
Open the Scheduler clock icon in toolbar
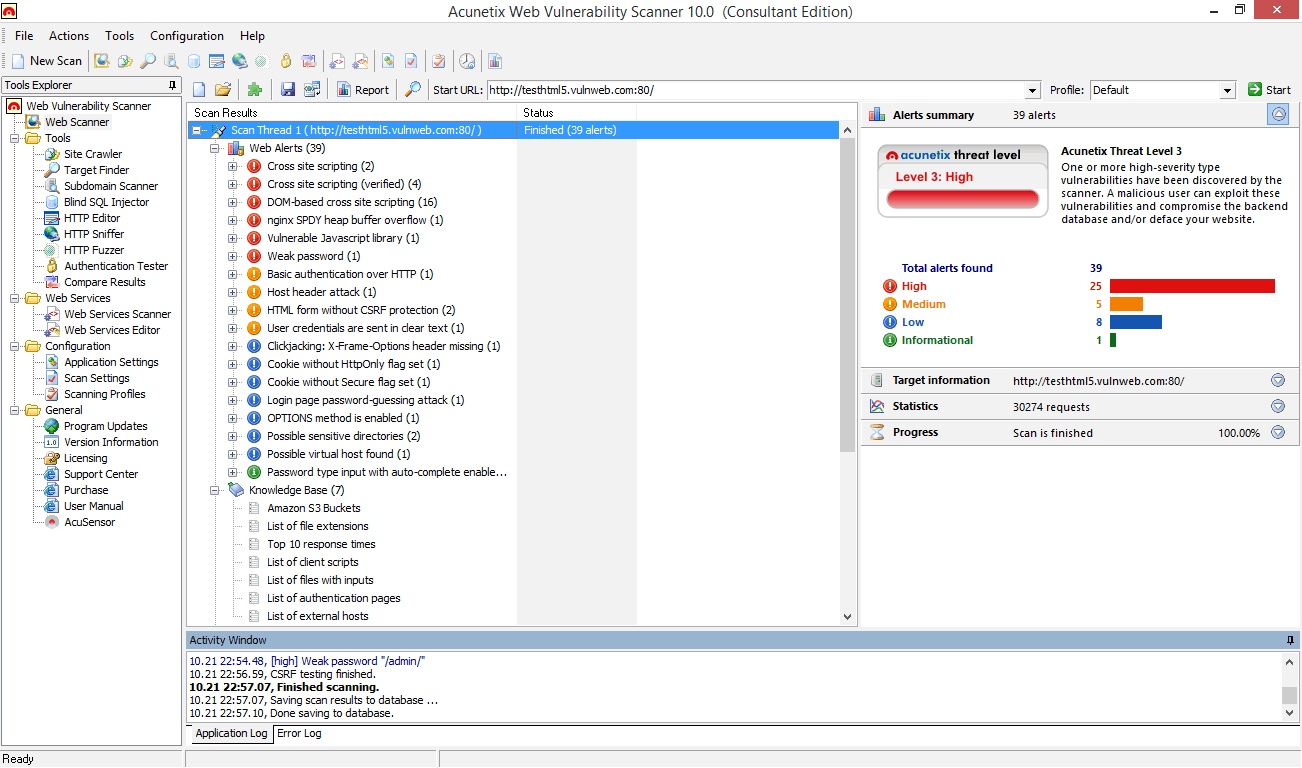[467, 61]
